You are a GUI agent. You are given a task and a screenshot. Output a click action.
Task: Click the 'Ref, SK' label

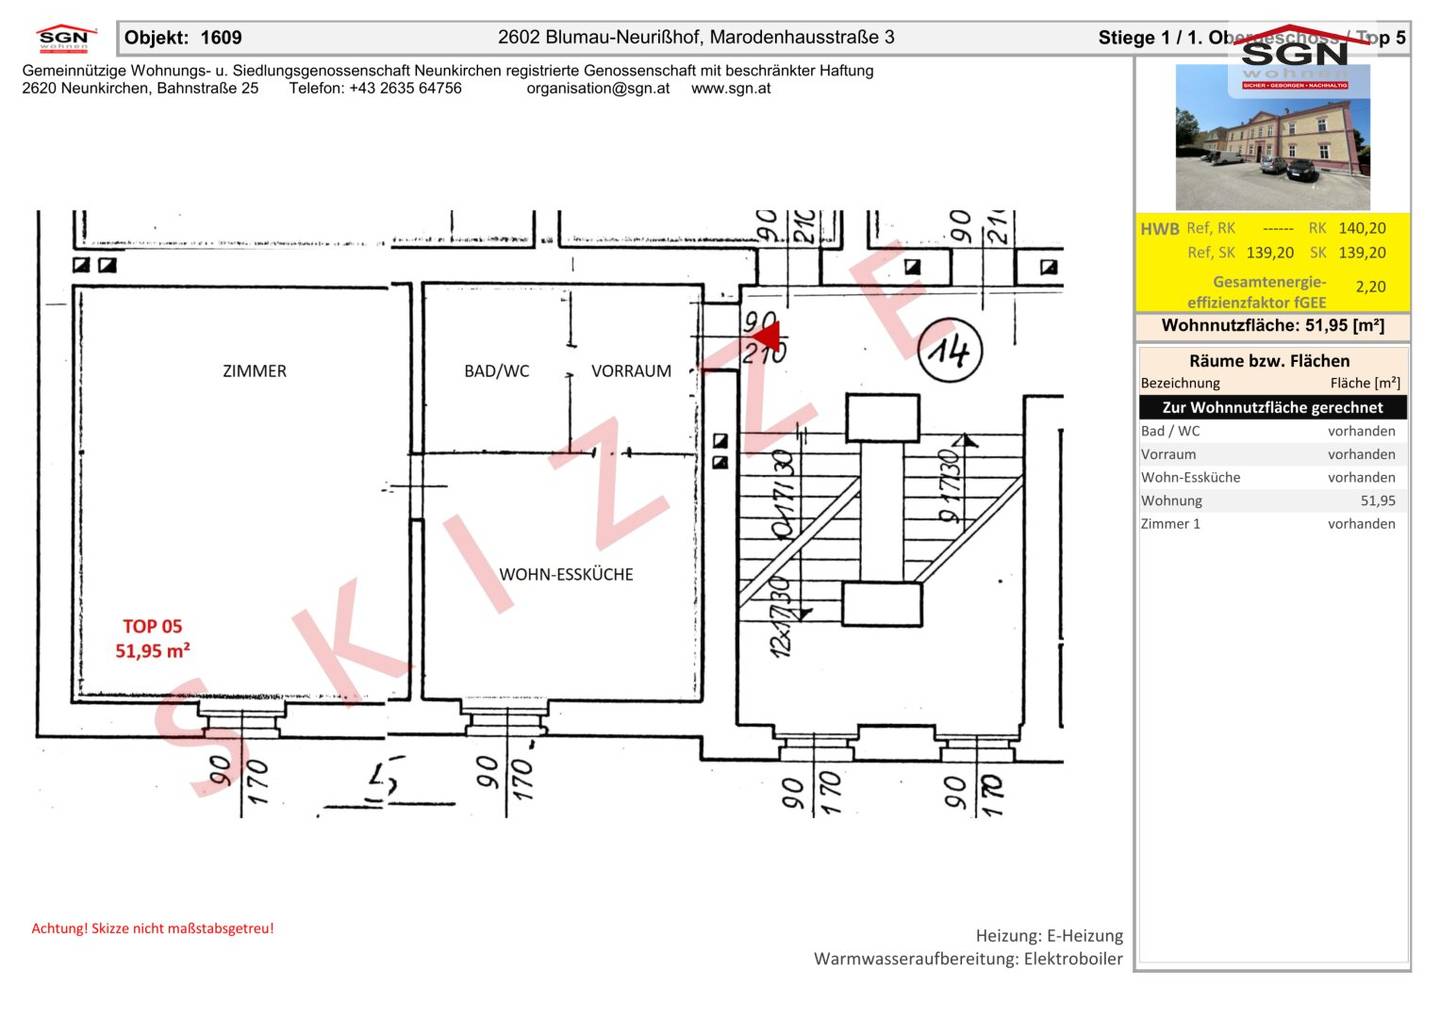click(x=1210, y=253)
